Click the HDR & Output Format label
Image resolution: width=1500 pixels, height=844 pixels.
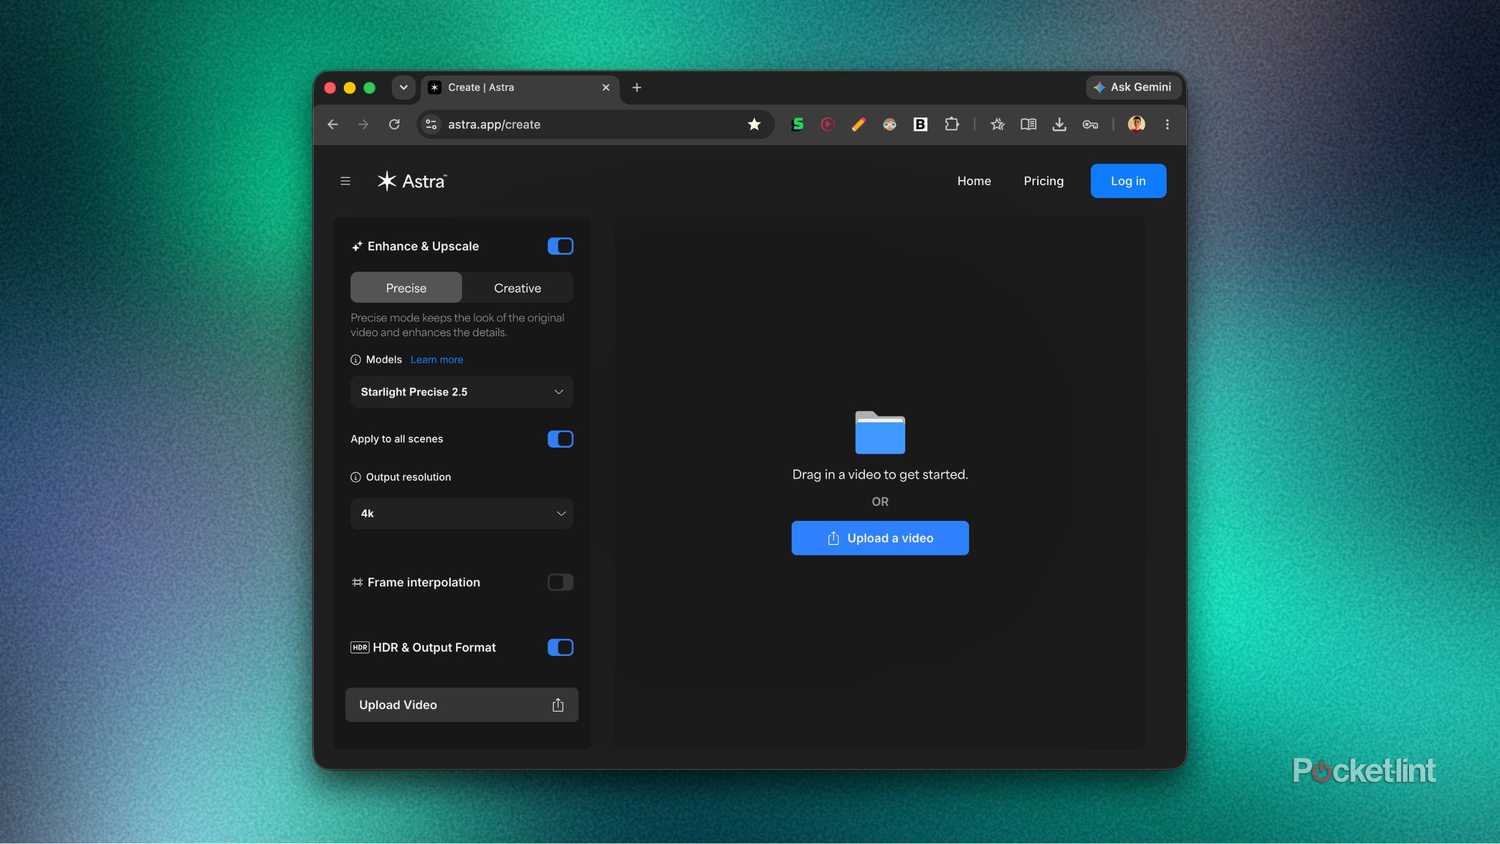click(434, 647)
